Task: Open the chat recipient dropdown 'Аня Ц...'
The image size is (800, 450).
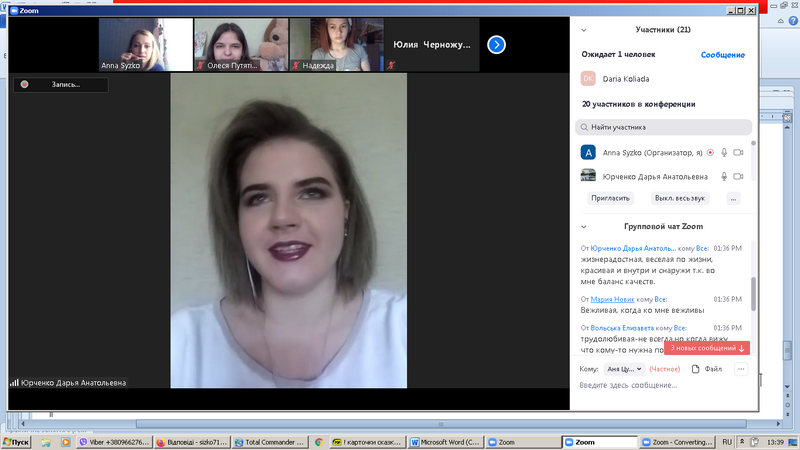Action: click(625, 369)
